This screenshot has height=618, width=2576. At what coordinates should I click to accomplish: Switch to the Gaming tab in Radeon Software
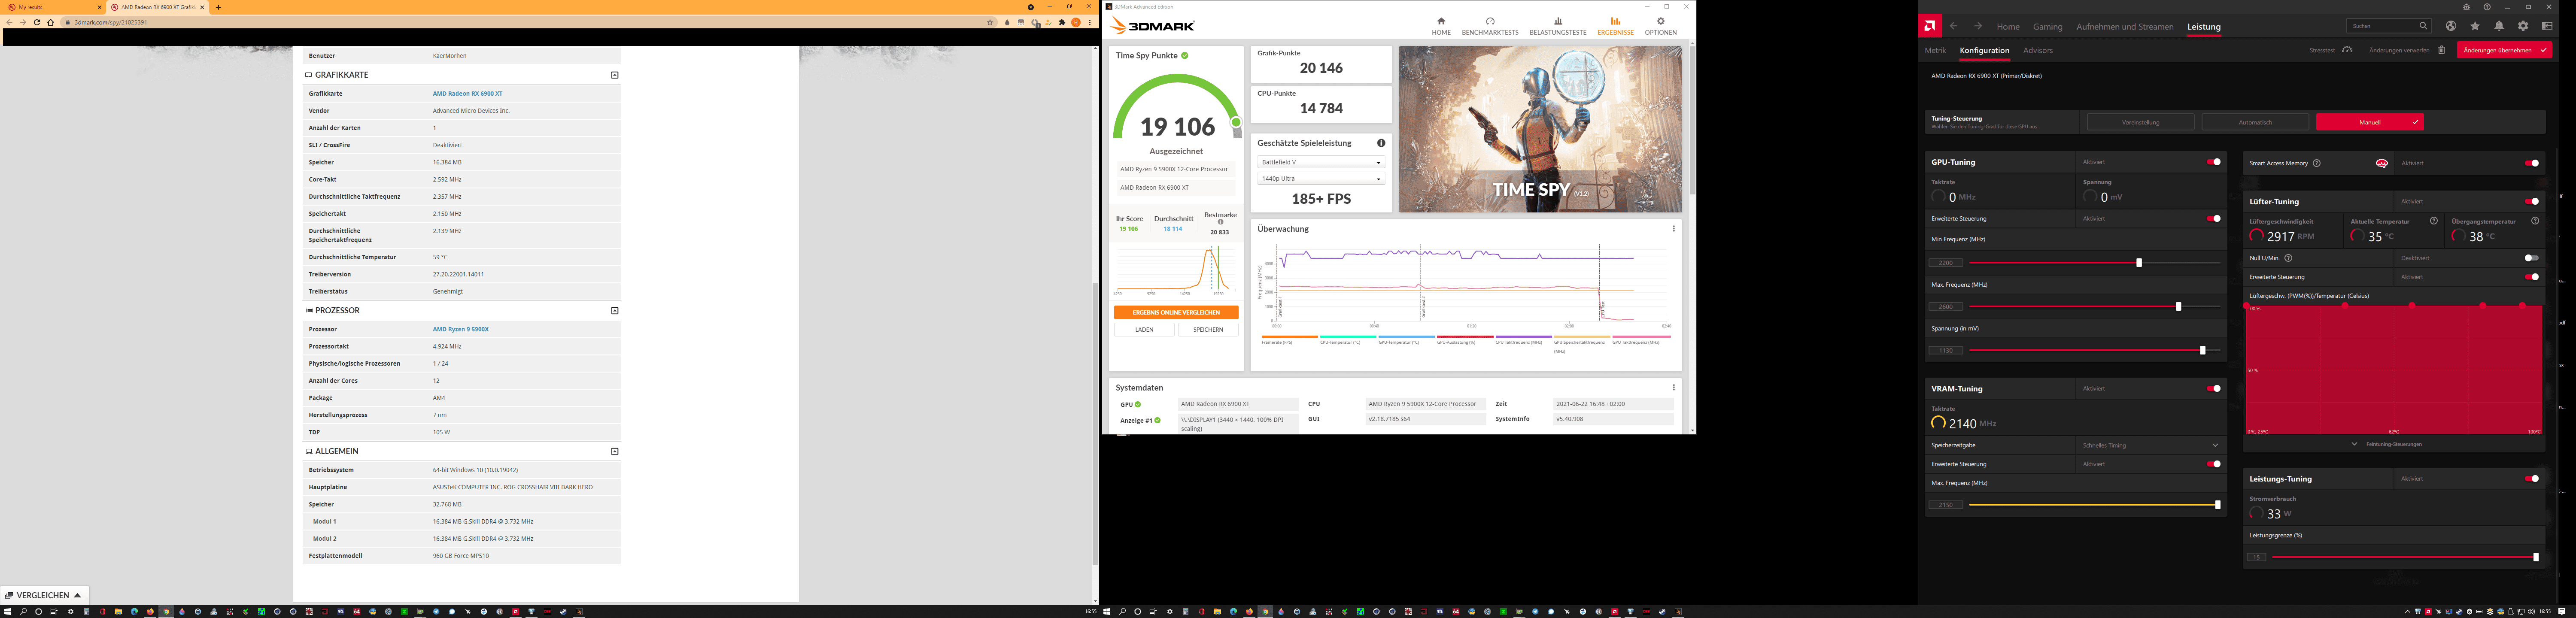pyautogui.click(x=2047, y=27)
